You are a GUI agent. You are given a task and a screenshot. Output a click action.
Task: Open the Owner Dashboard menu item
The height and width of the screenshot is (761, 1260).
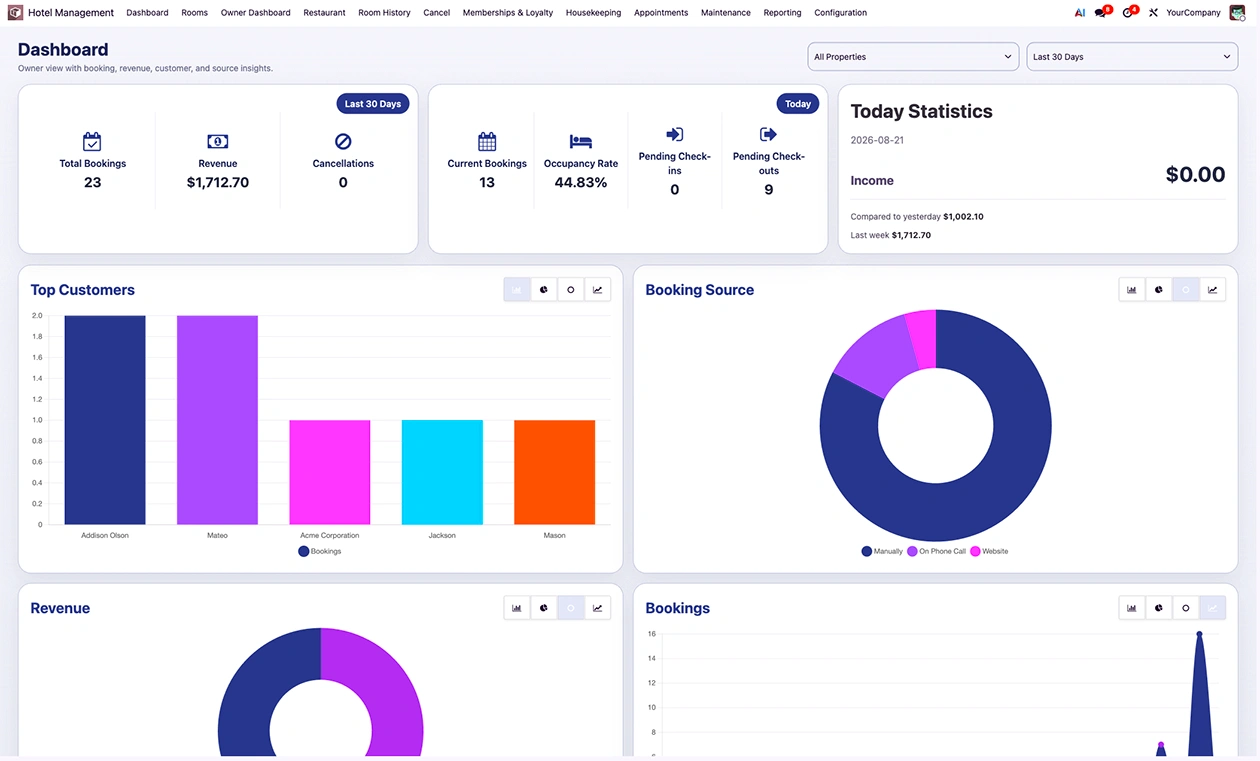pos(256,13)
